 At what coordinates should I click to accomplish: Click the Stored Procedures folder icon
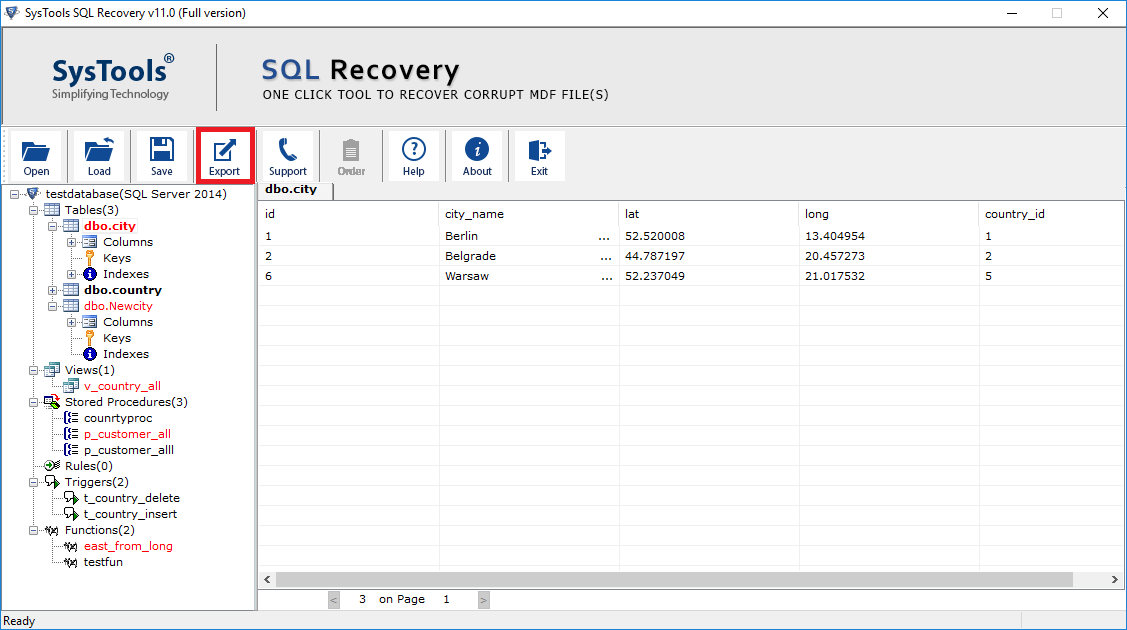52,402
